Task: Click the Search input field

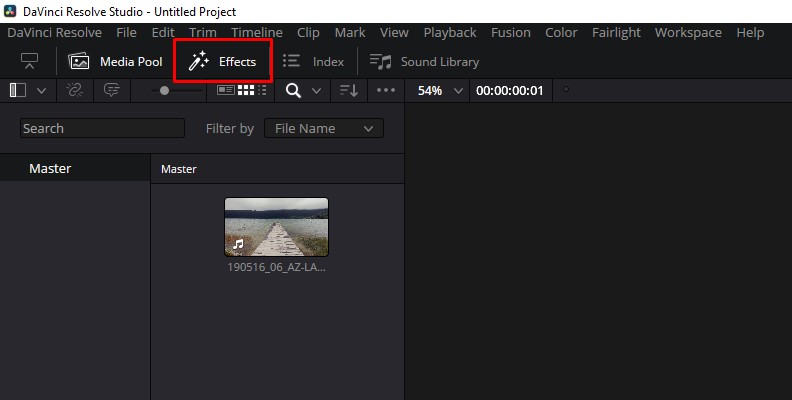Action: pos(103,128)
